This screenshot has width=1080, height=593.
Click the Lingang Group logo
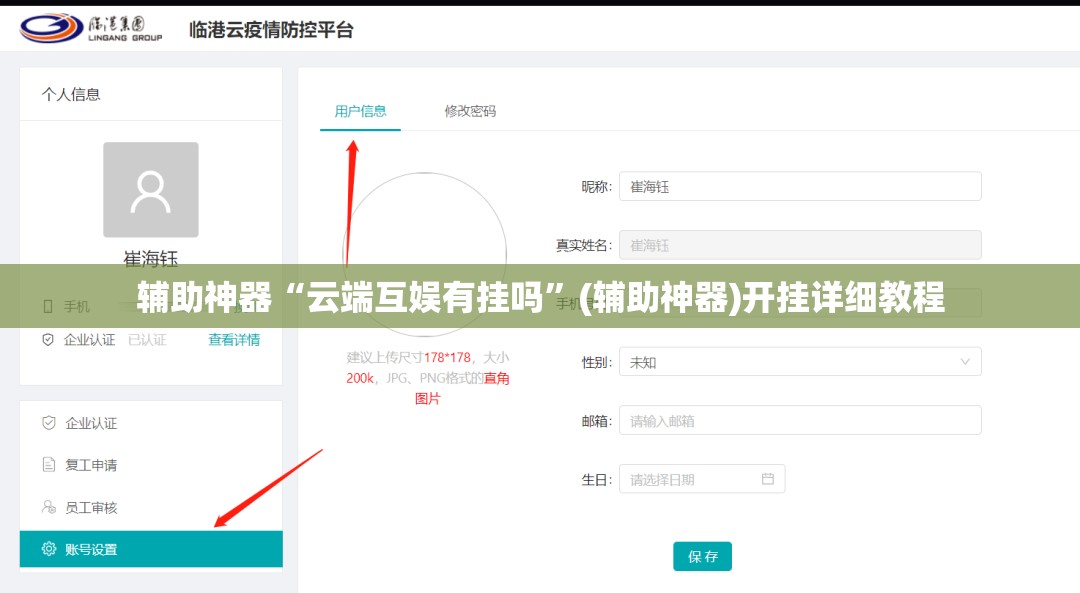coord(92,28)
